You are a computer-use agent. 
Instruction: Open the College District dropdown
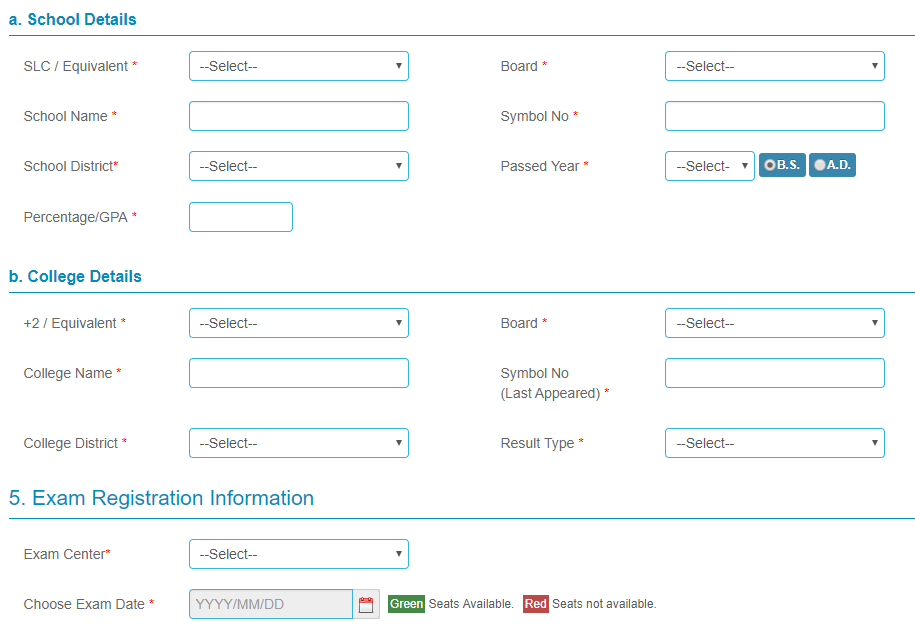[x=298, y=443]
